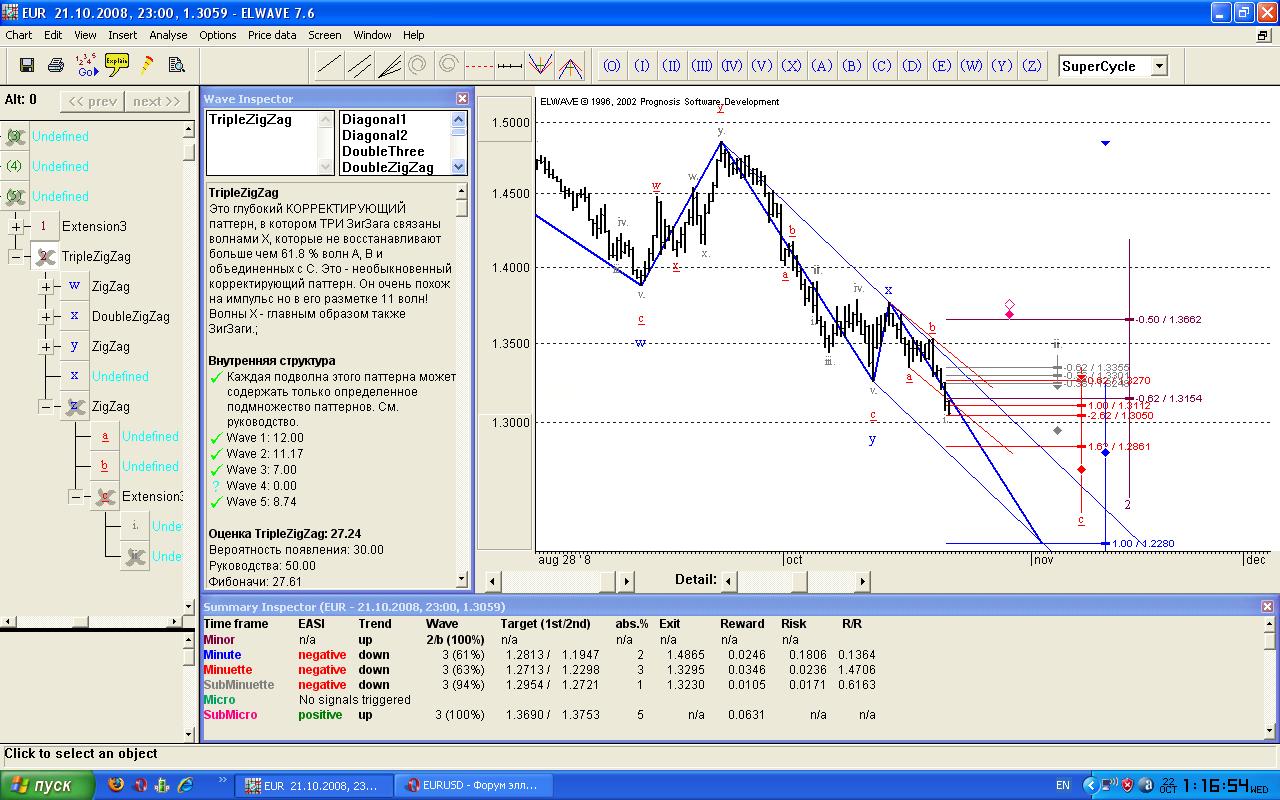Click the Detail slider left arrow
Viewport: 1280px width, 800px height.
[729, 581]
